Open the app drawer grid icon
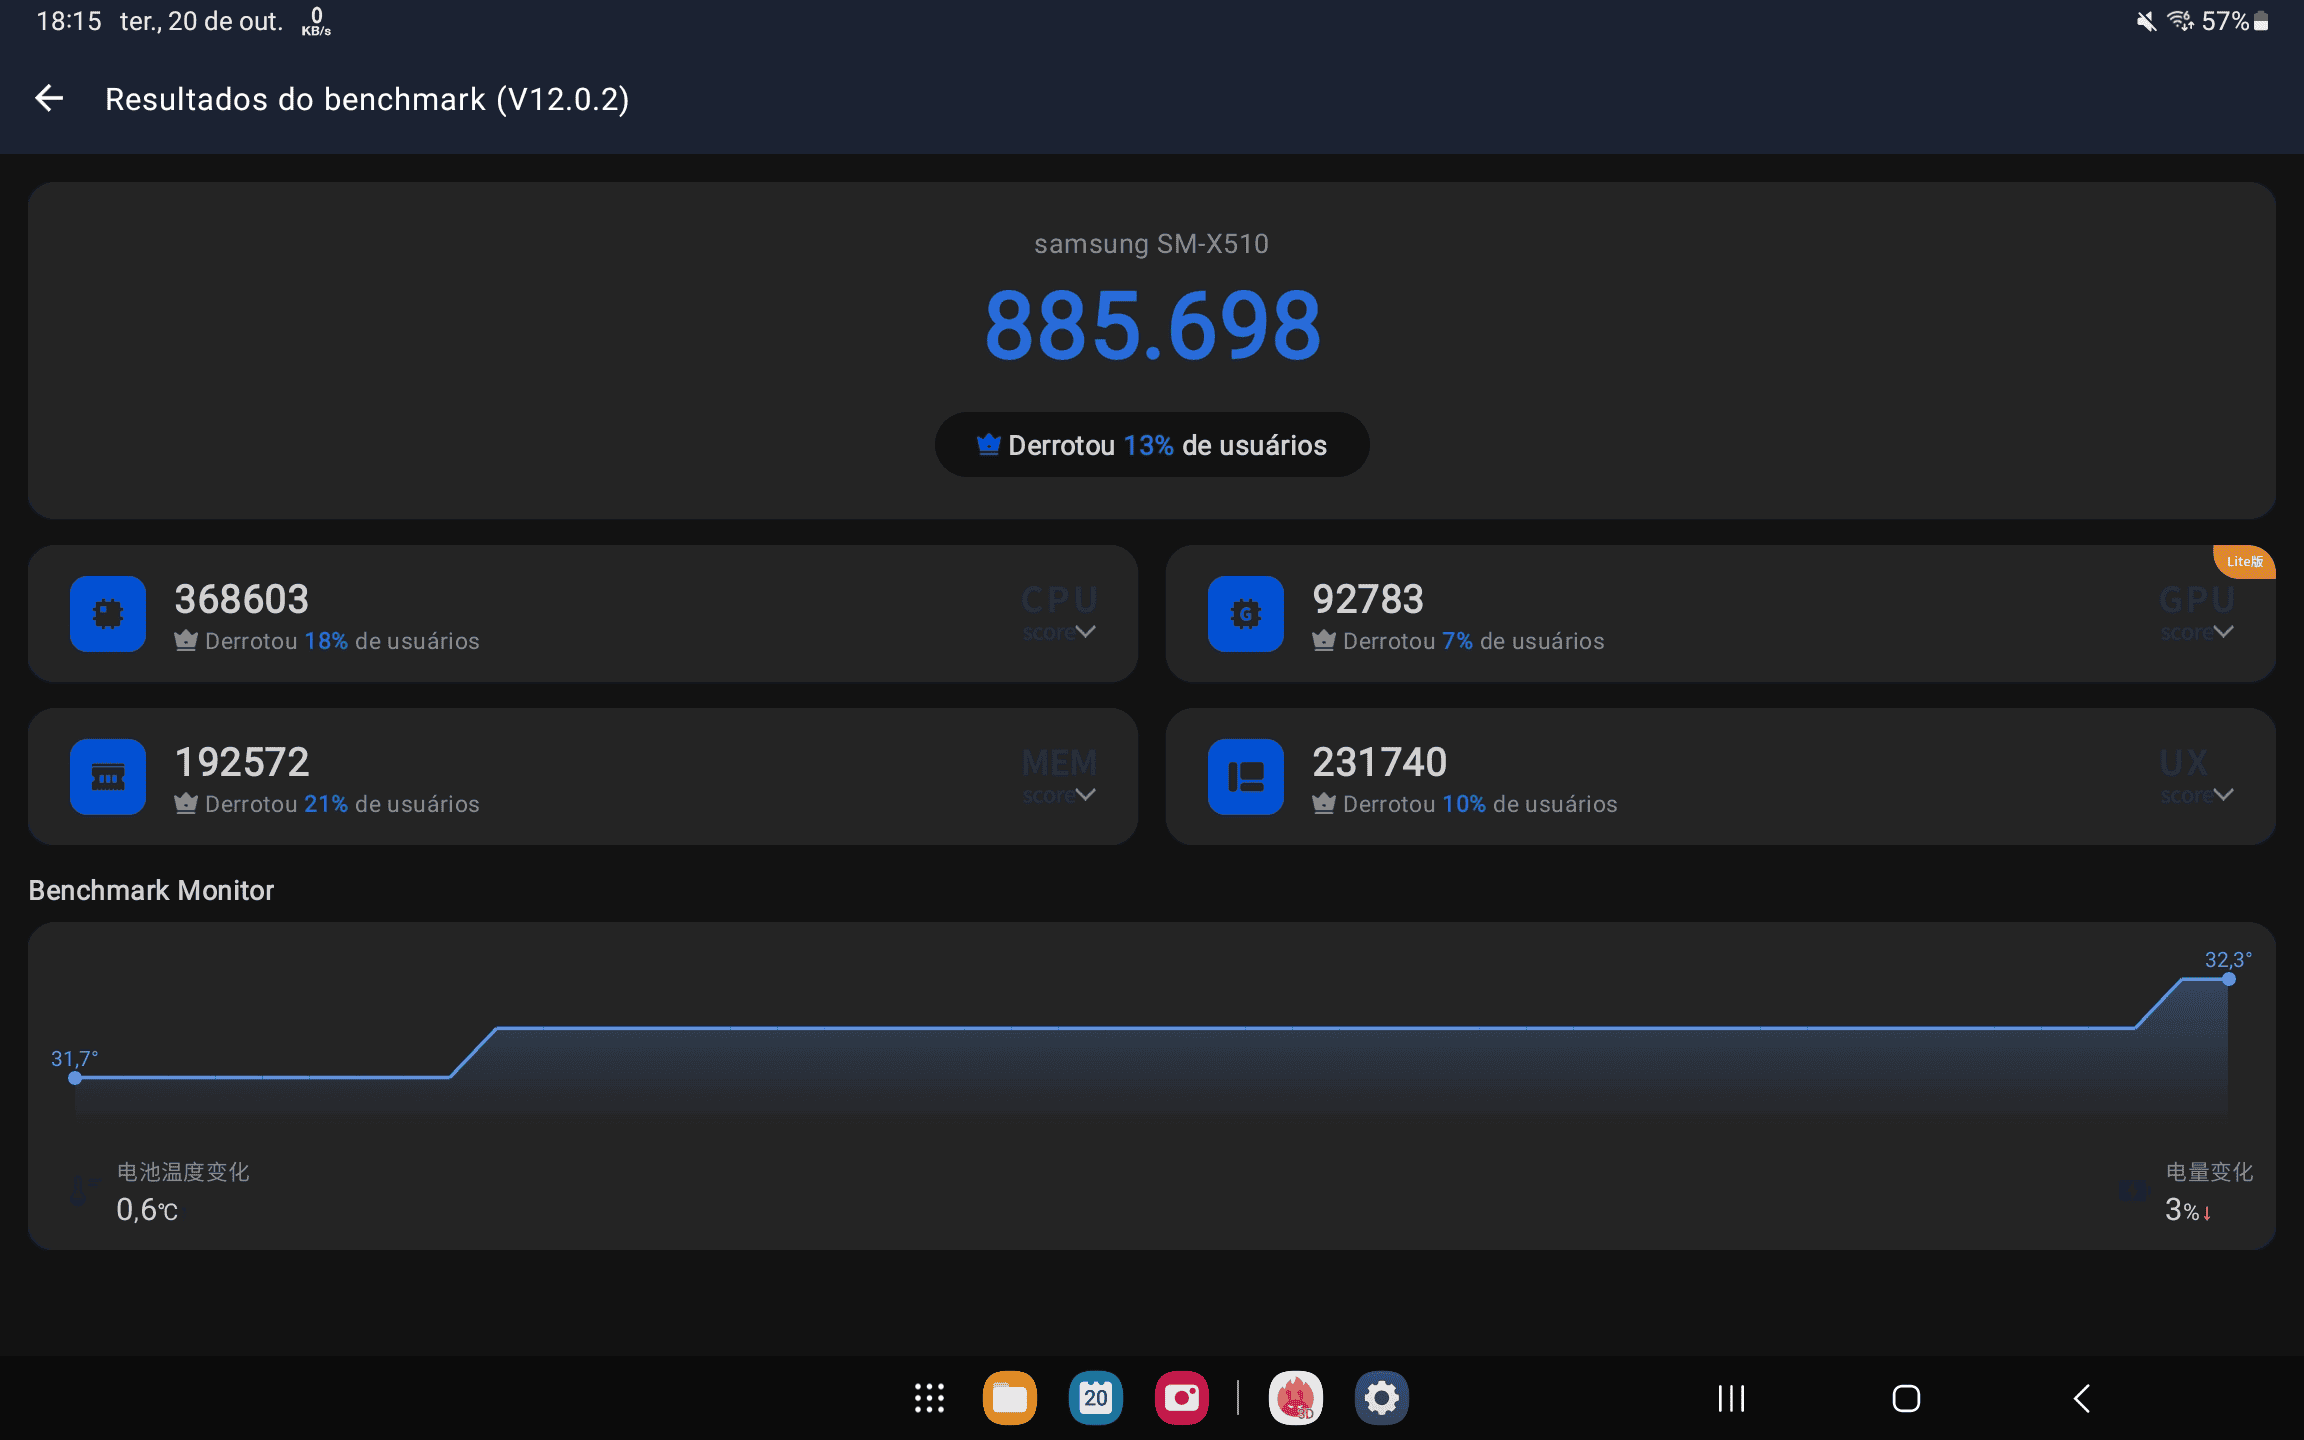This screenshot has width=2304, height=1440. [x=929, y=1398]
